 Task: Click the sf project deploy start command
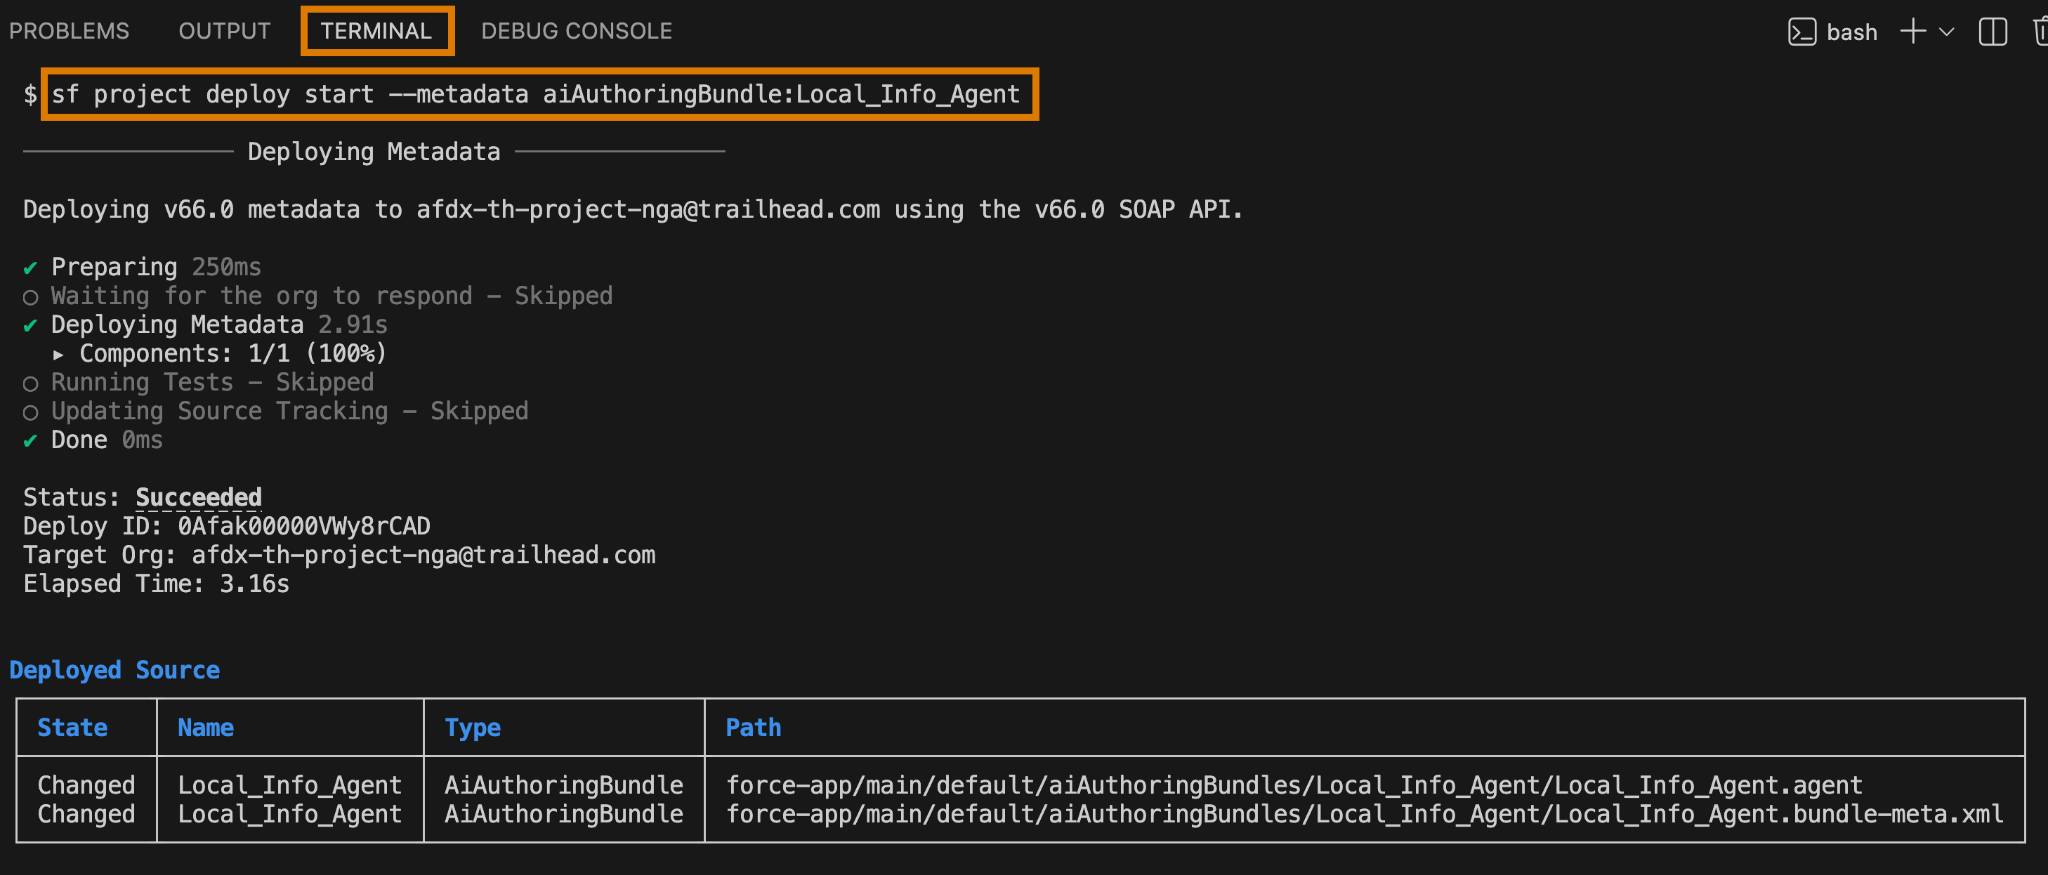(535, 94)
